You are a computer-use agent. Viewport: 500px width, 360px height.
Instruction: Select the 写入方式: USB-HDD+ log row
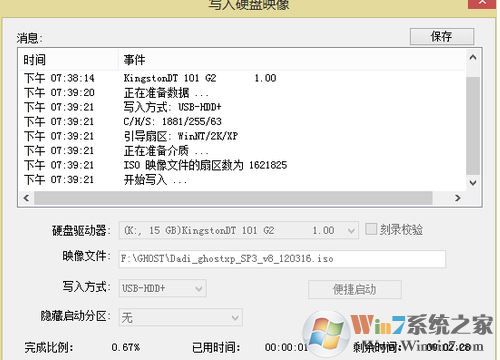pos(242,107)
